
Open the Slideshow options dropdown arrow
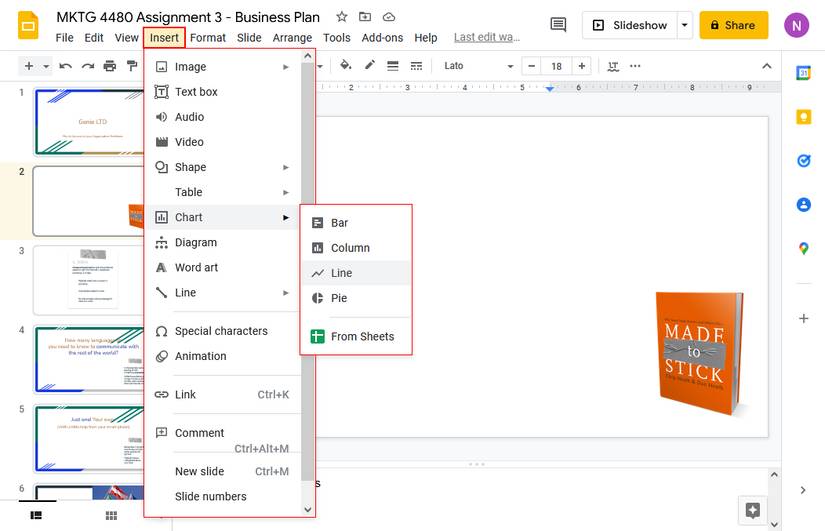[x=685, y=25]
